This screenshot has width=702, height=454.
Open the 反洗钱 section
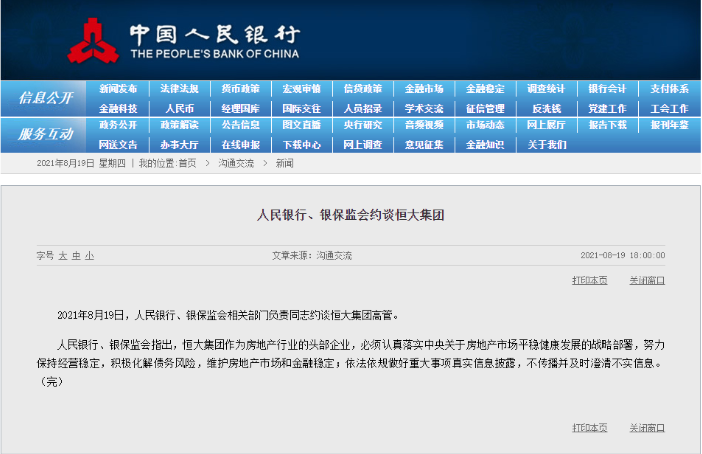546,108
